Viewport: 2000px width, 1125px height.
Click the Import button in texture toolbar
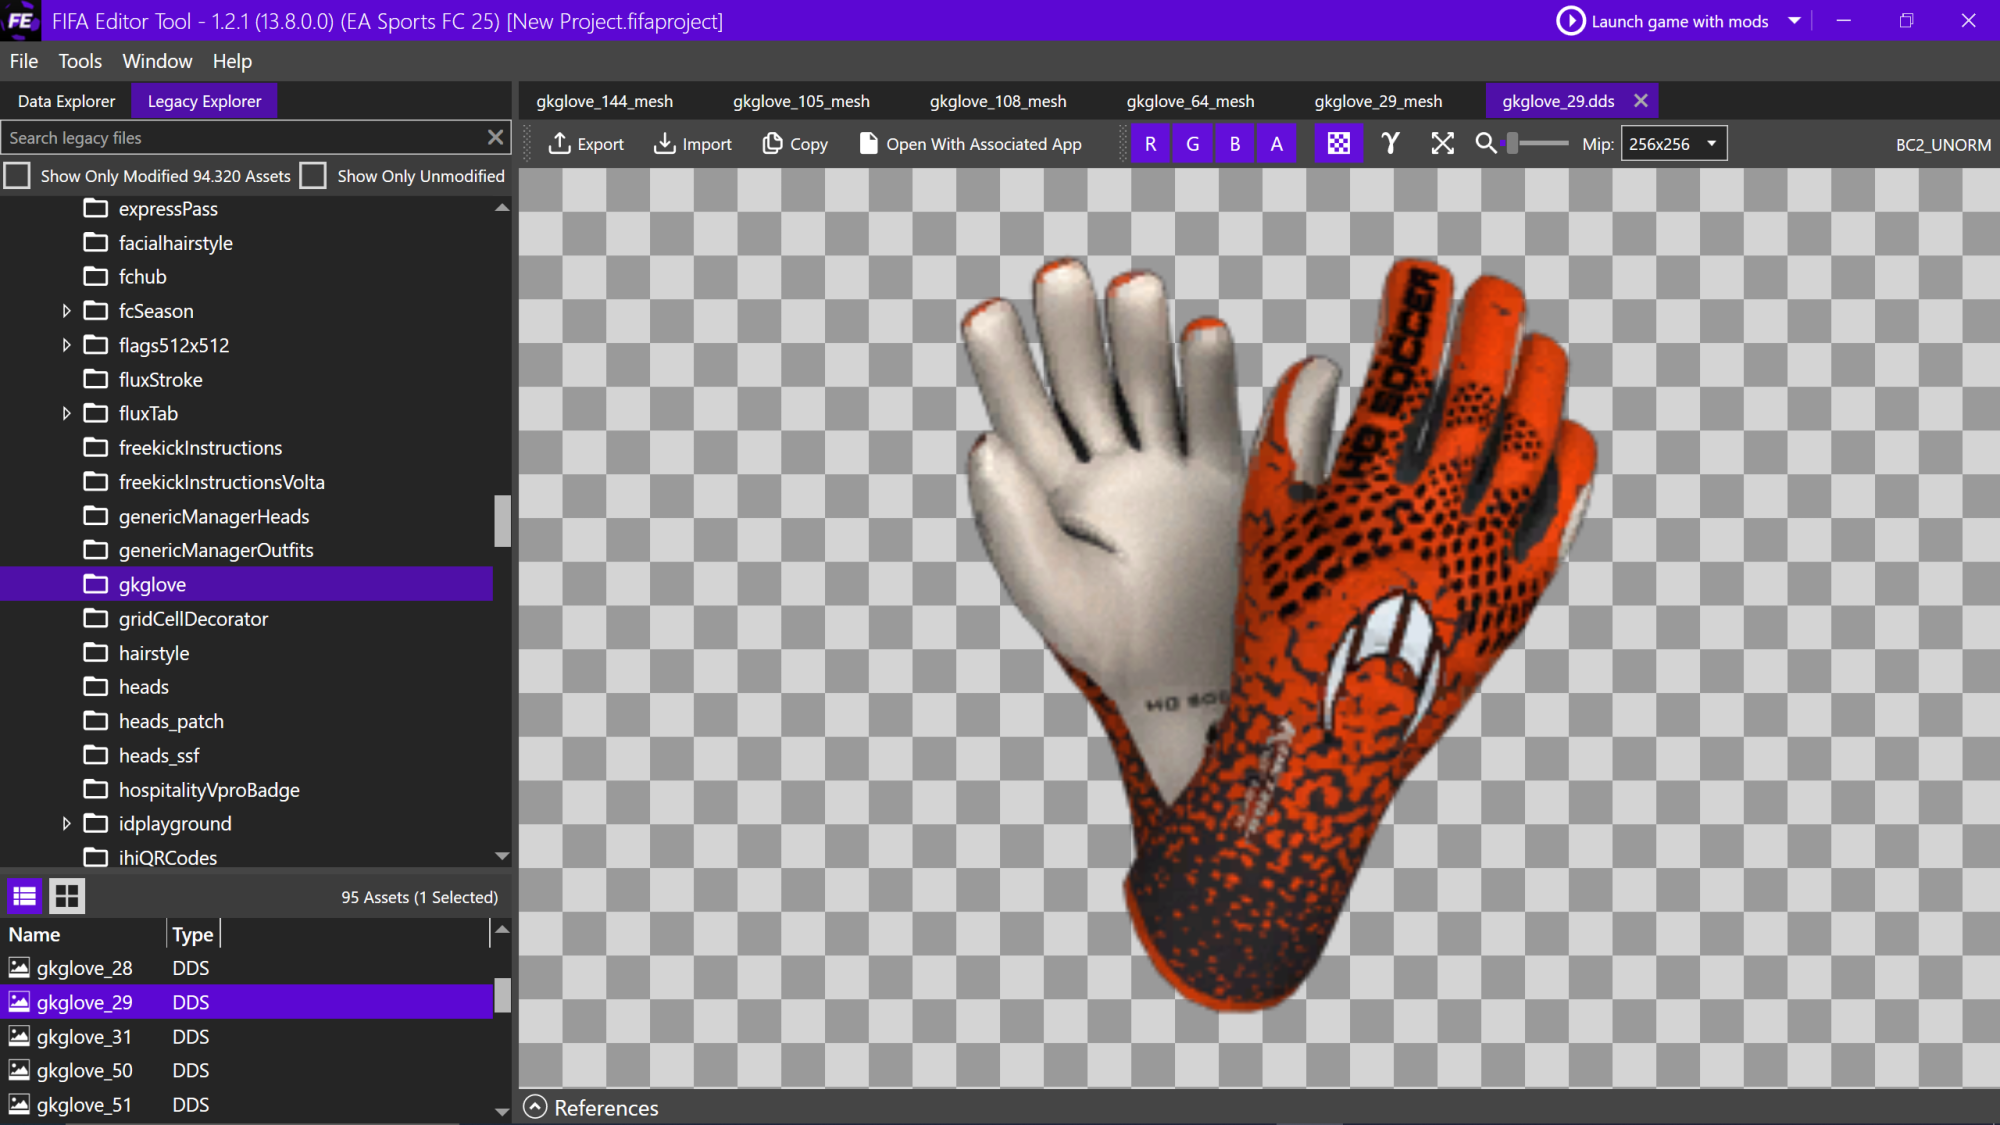click(692, 144)
